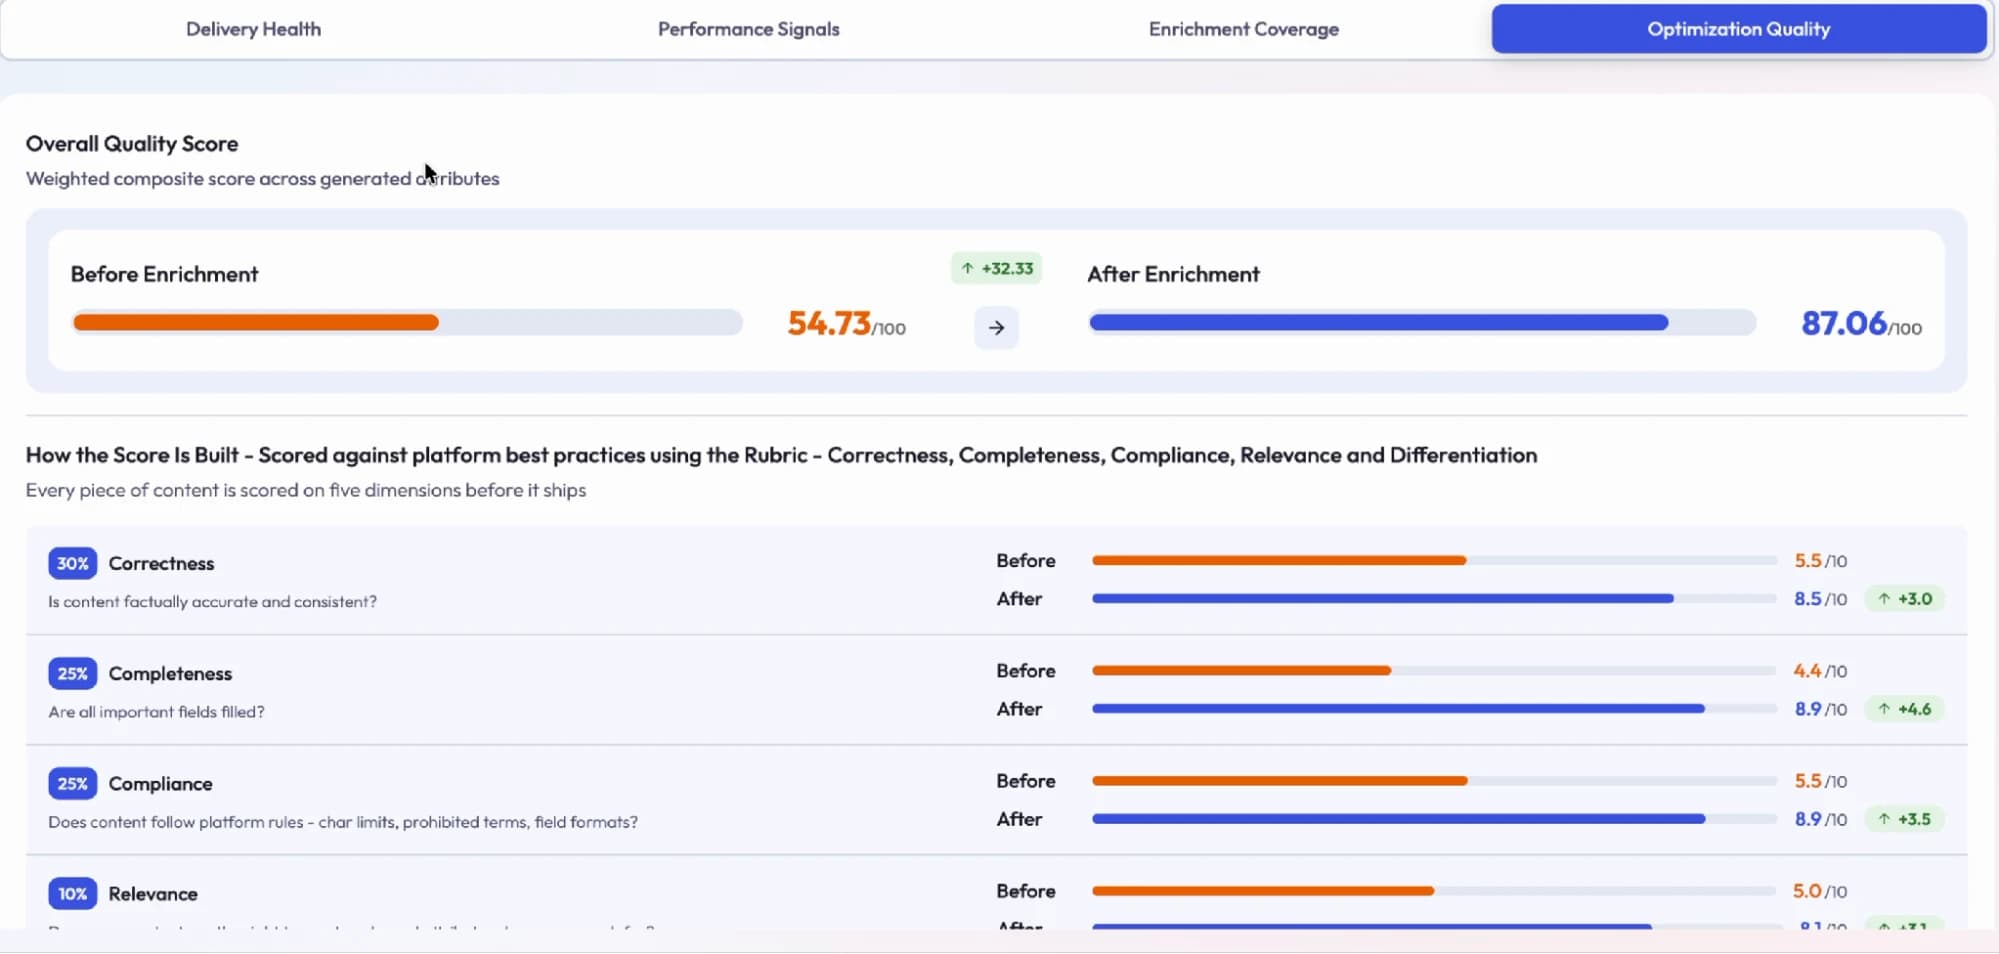
Task: Click the Completeness After blue bar
Action: point(1398,709)
